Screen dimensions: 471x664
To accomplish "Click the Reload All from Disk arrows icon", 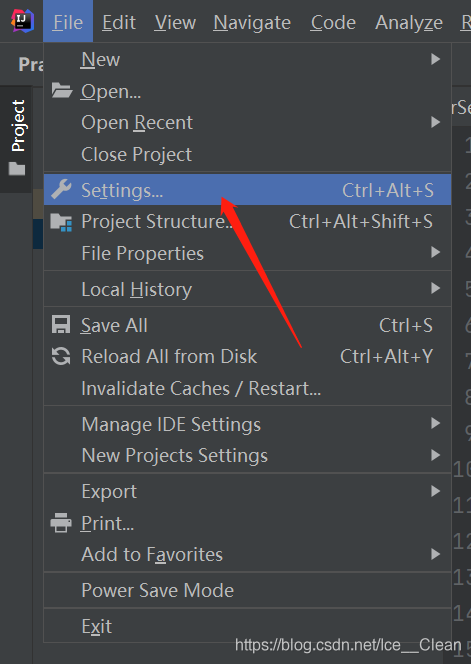I will (x=61, y=356).
